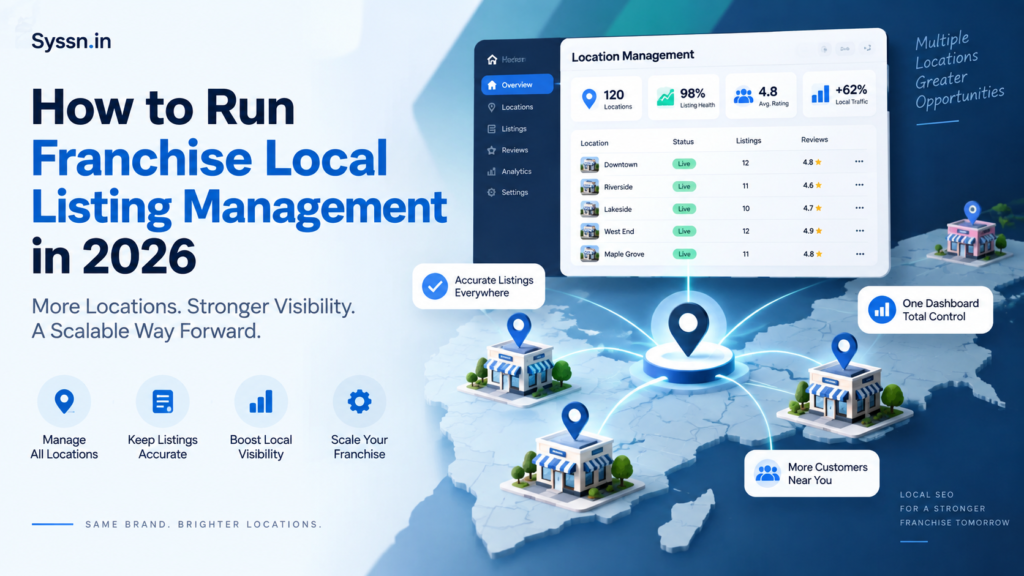
Task: Click the Live status badge for Maple Grove
Action: [x=684, y=254]
